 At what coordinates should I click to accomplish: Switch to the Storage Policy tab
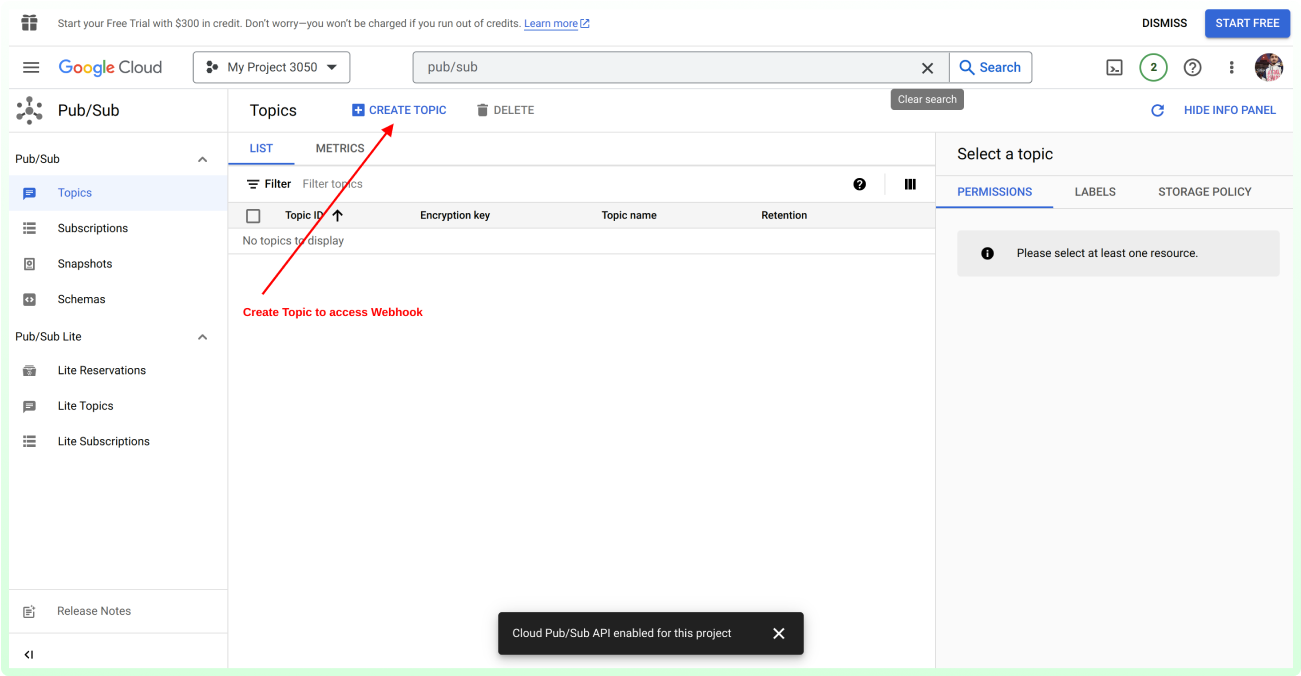(1204, 192)
